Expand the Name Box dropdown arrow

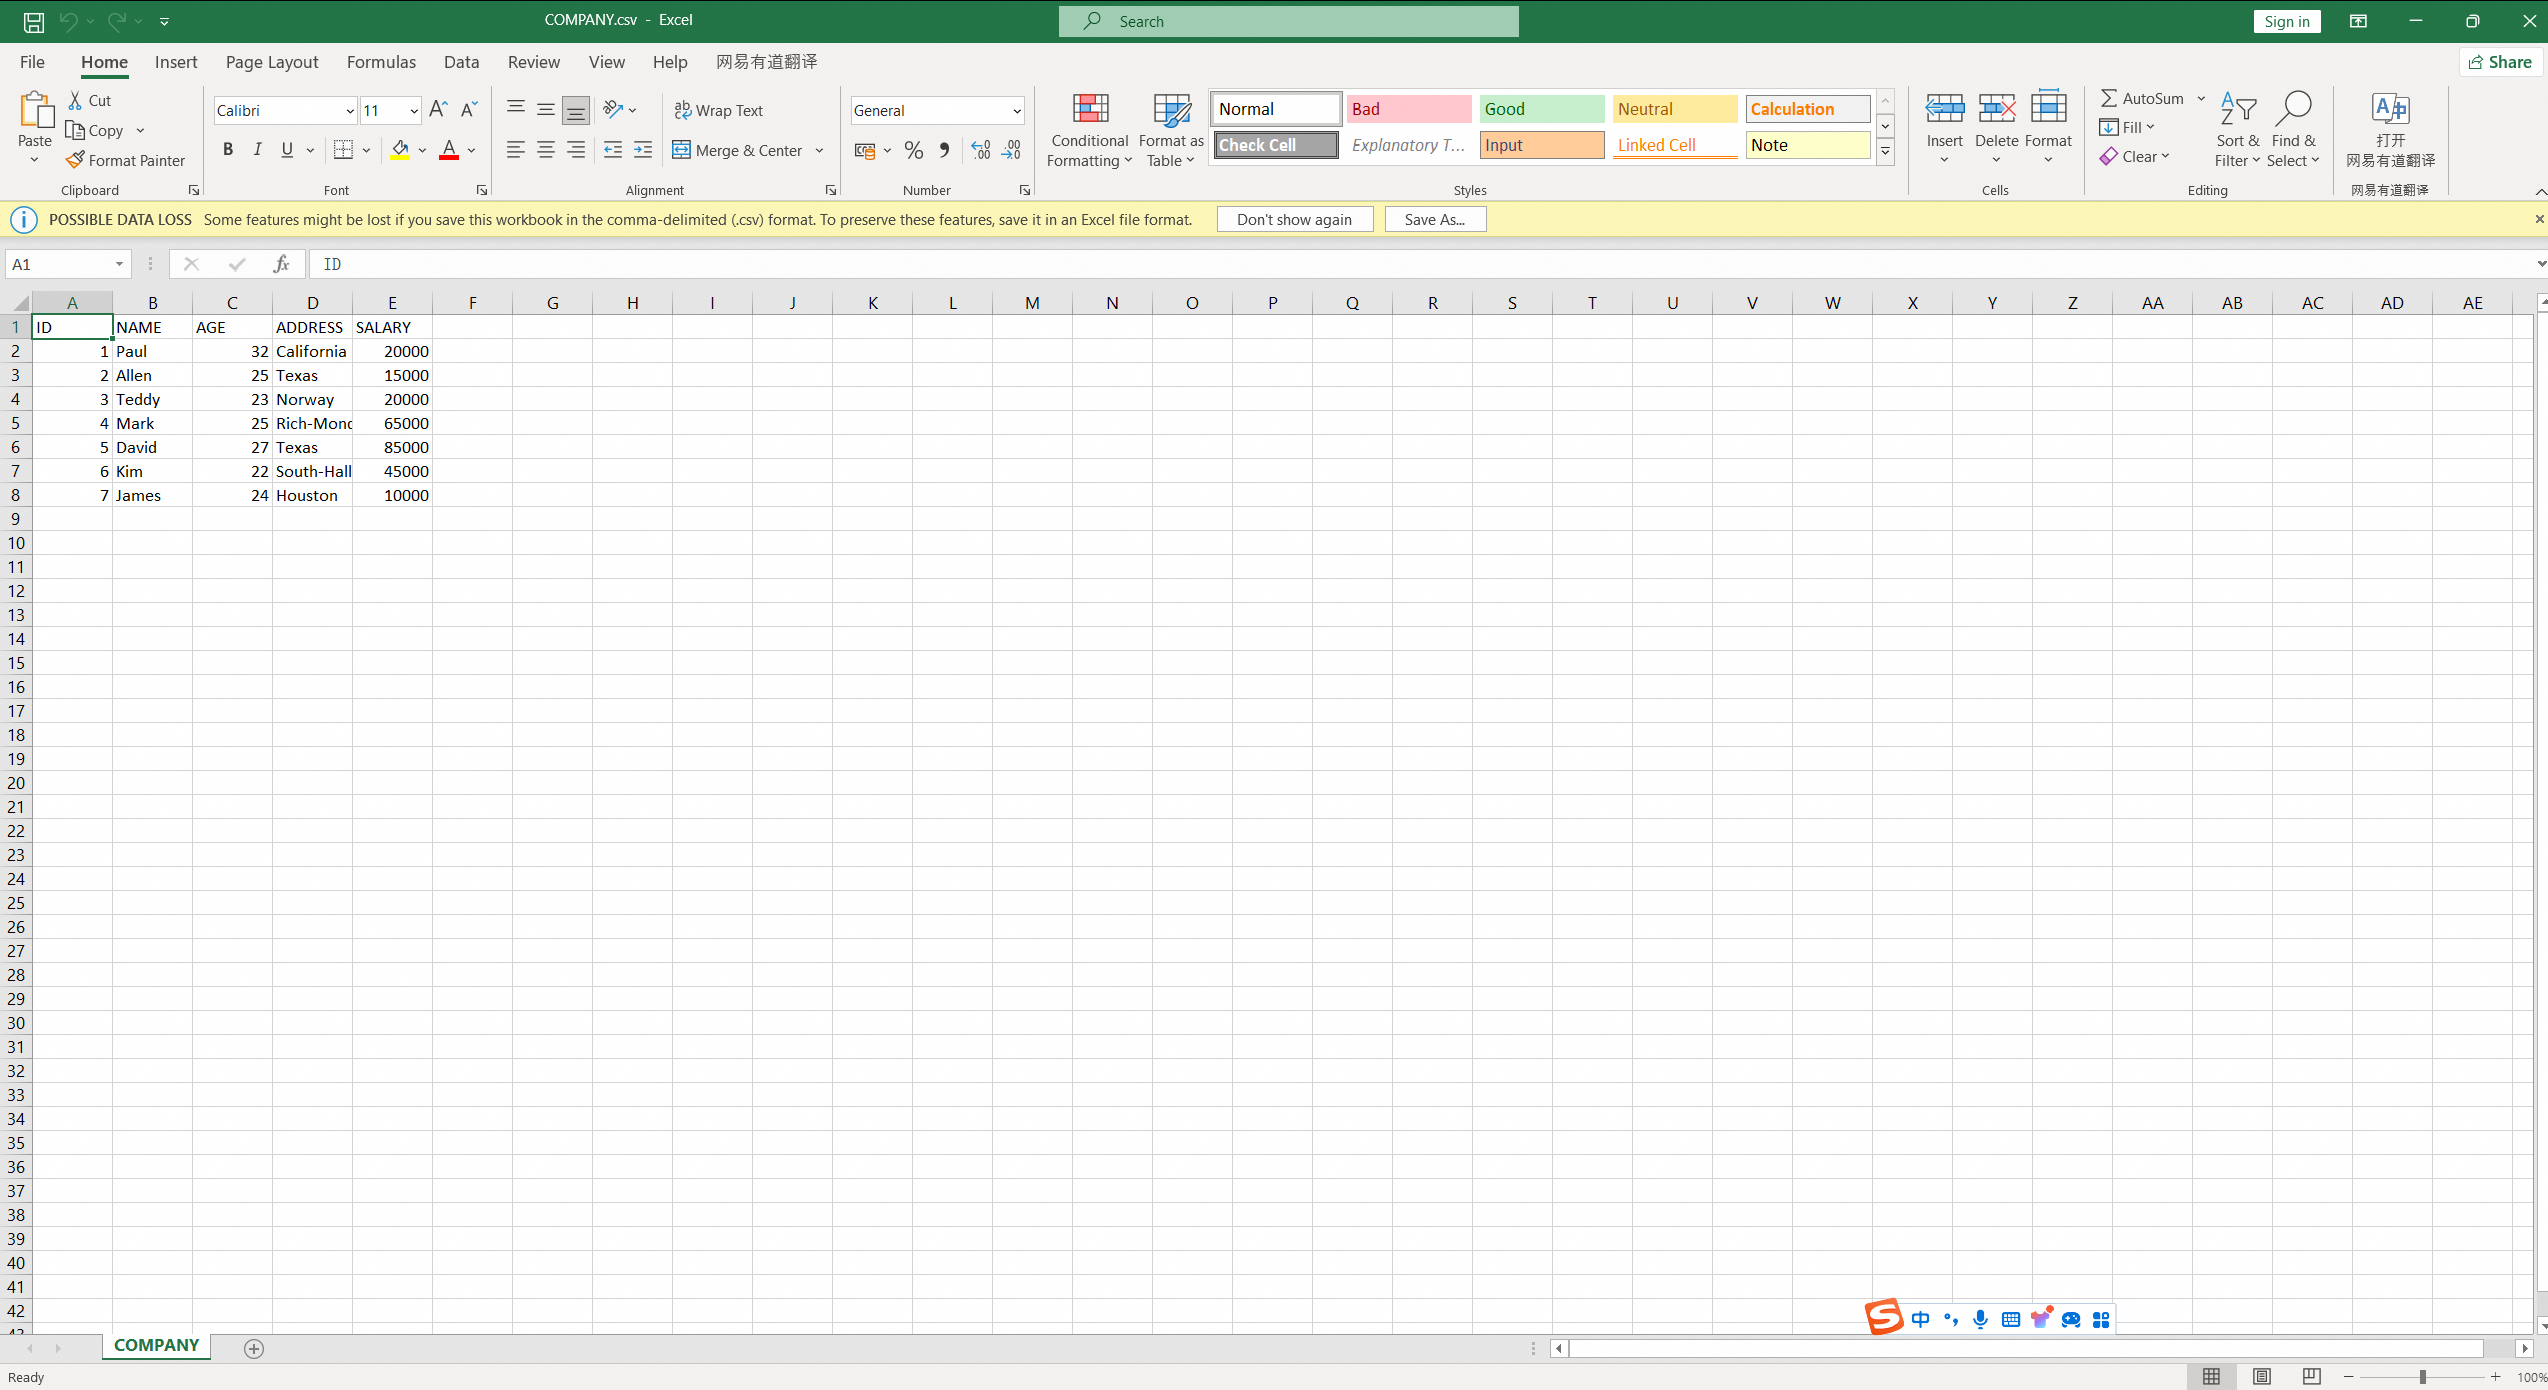pyautogui.click(x=119, y=264)
